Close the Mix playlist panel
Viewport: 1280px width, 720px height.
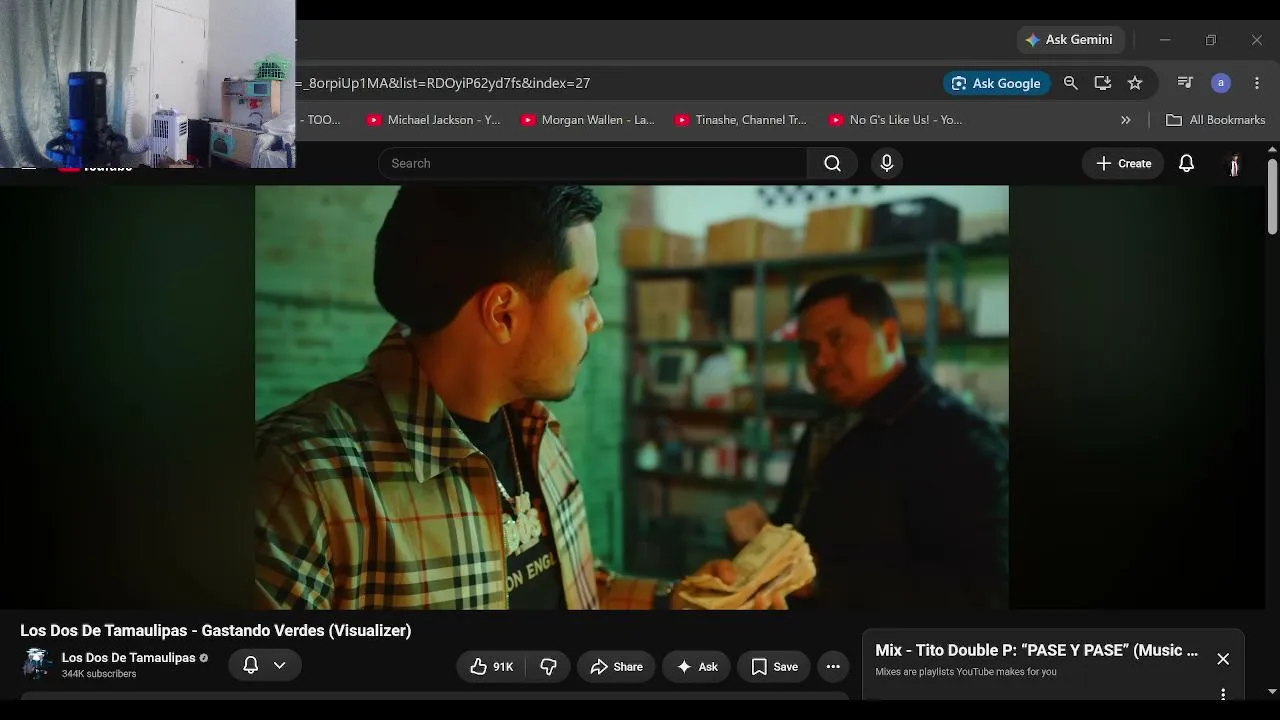point(1223,659)
